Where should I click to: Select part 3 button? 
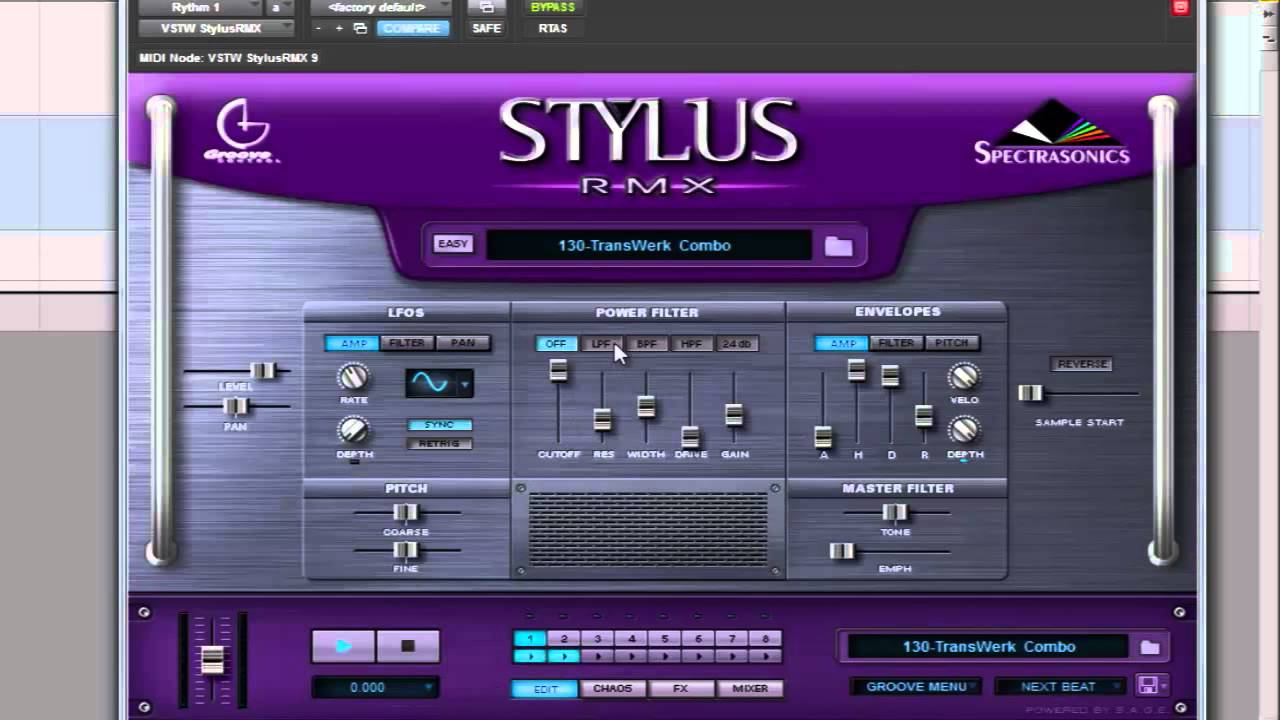tap(598, 639)
